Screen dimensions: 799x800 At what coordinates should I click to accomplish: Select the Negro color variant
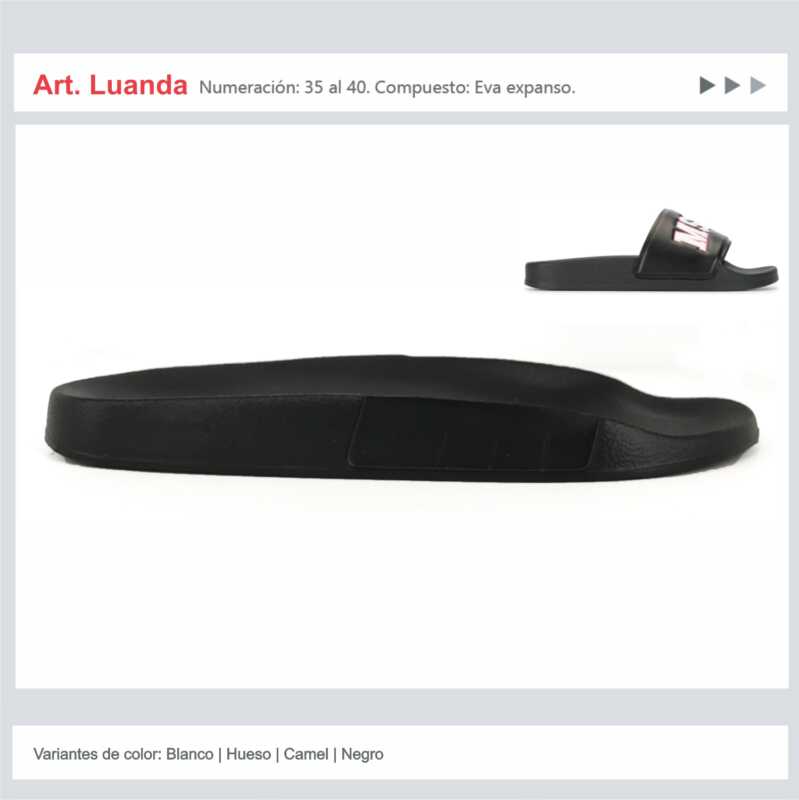coord(362,754)
